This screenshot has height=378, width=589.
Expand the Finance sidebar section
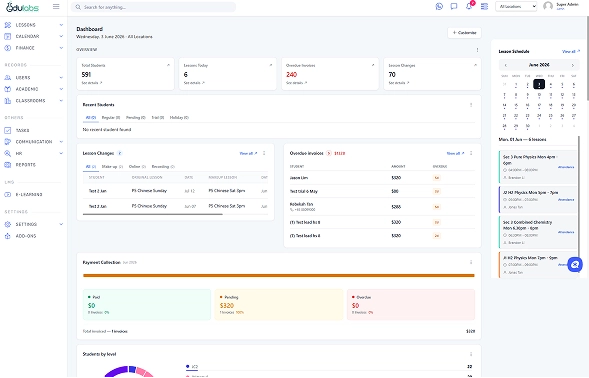33,48
